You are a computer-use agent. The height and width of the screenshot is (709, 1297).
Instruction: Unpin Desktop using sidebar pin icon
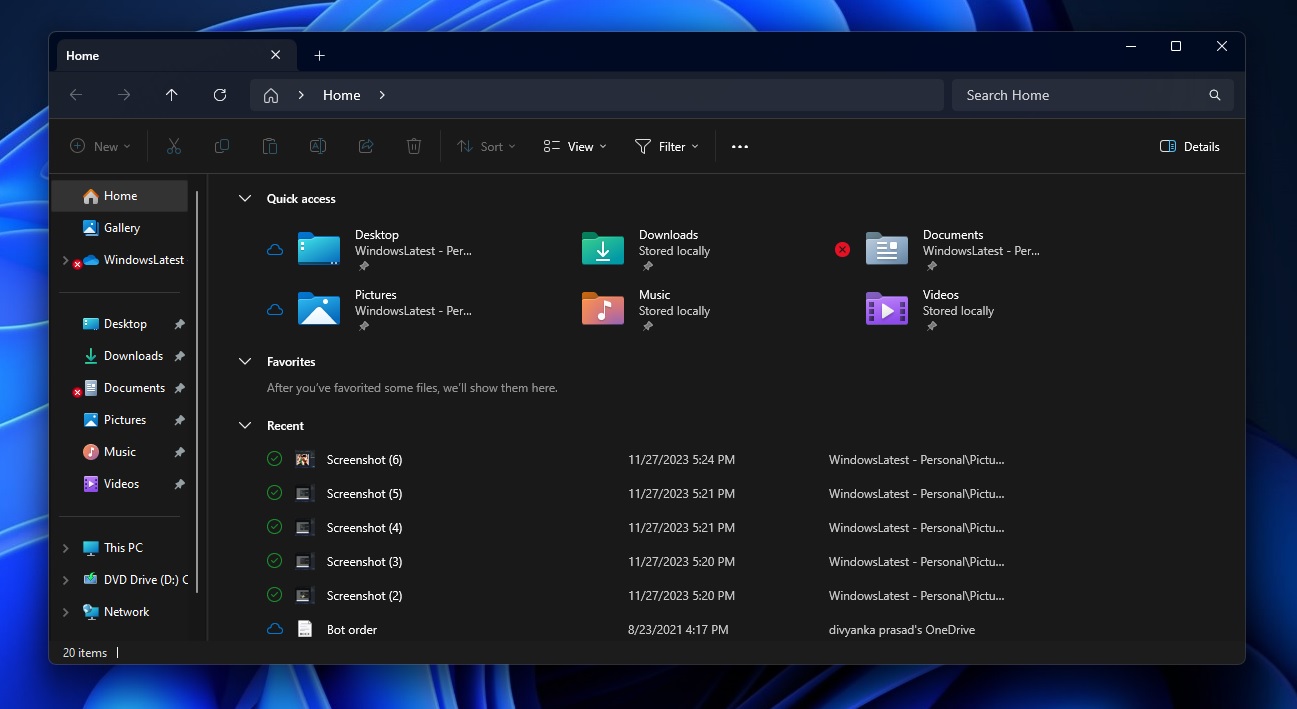click(x=179, y=324)
